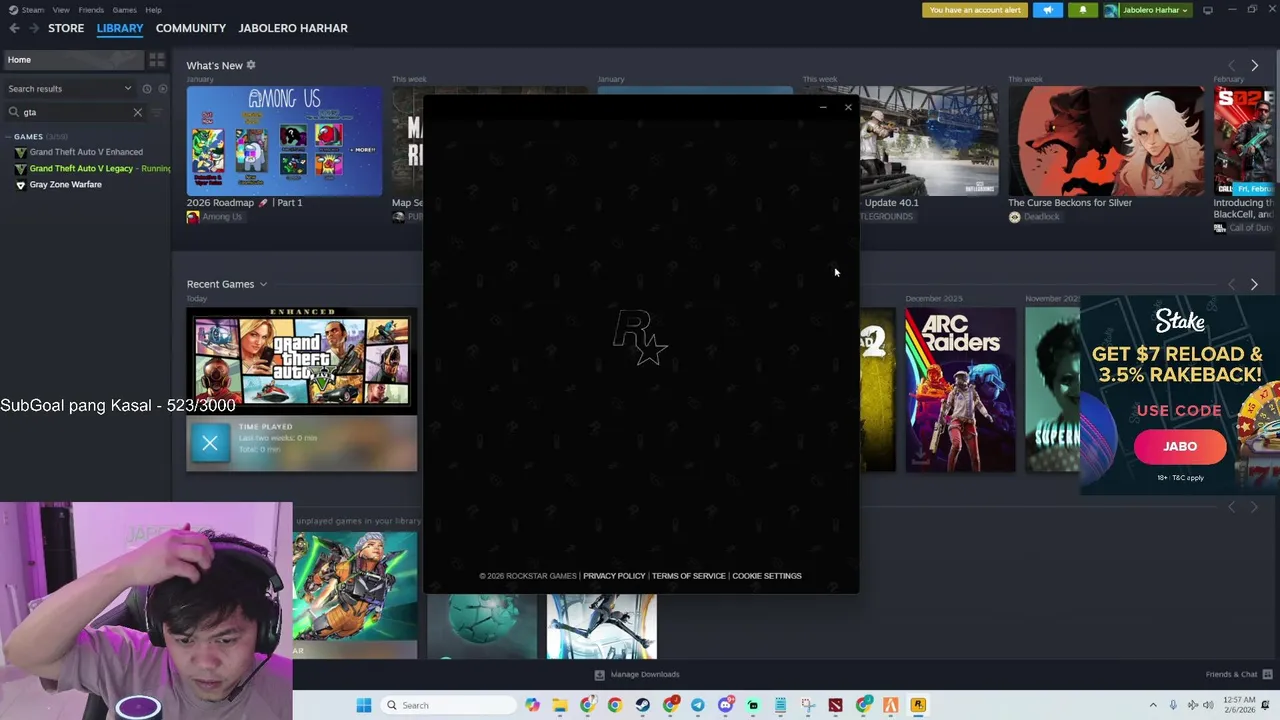The image size is (1280, 720).
Task: Collapse the GAMES category
Action: tap(9, 137)
